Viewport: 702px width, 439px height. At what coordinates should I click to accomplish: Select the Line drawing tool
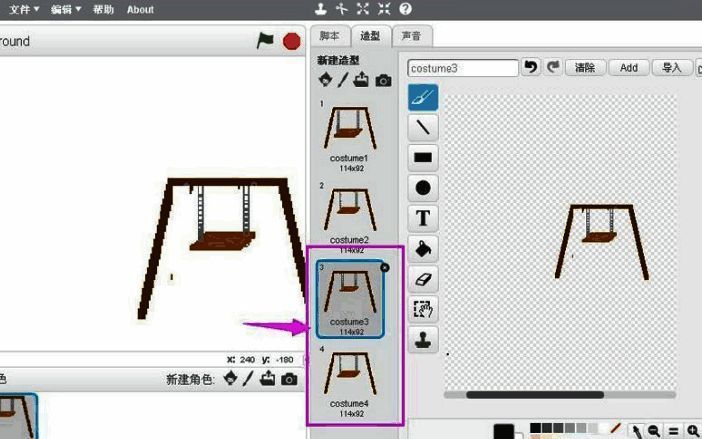423,127
